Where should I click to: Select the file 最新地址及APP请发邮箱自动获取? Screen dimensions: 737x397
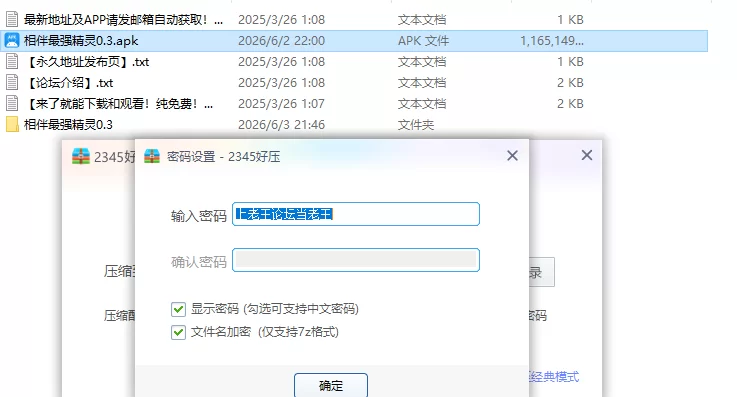(x=123, y=20)
